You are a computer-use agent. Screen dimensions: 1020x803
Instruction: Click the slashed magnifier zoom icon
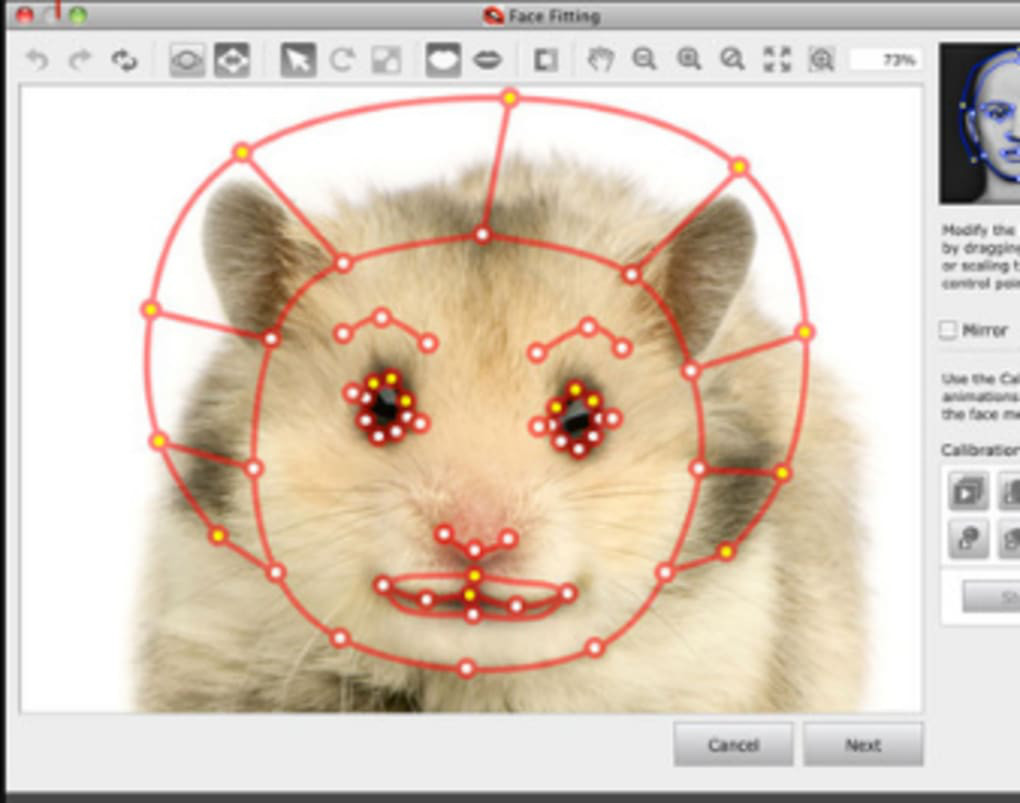(x=732, y=60)
